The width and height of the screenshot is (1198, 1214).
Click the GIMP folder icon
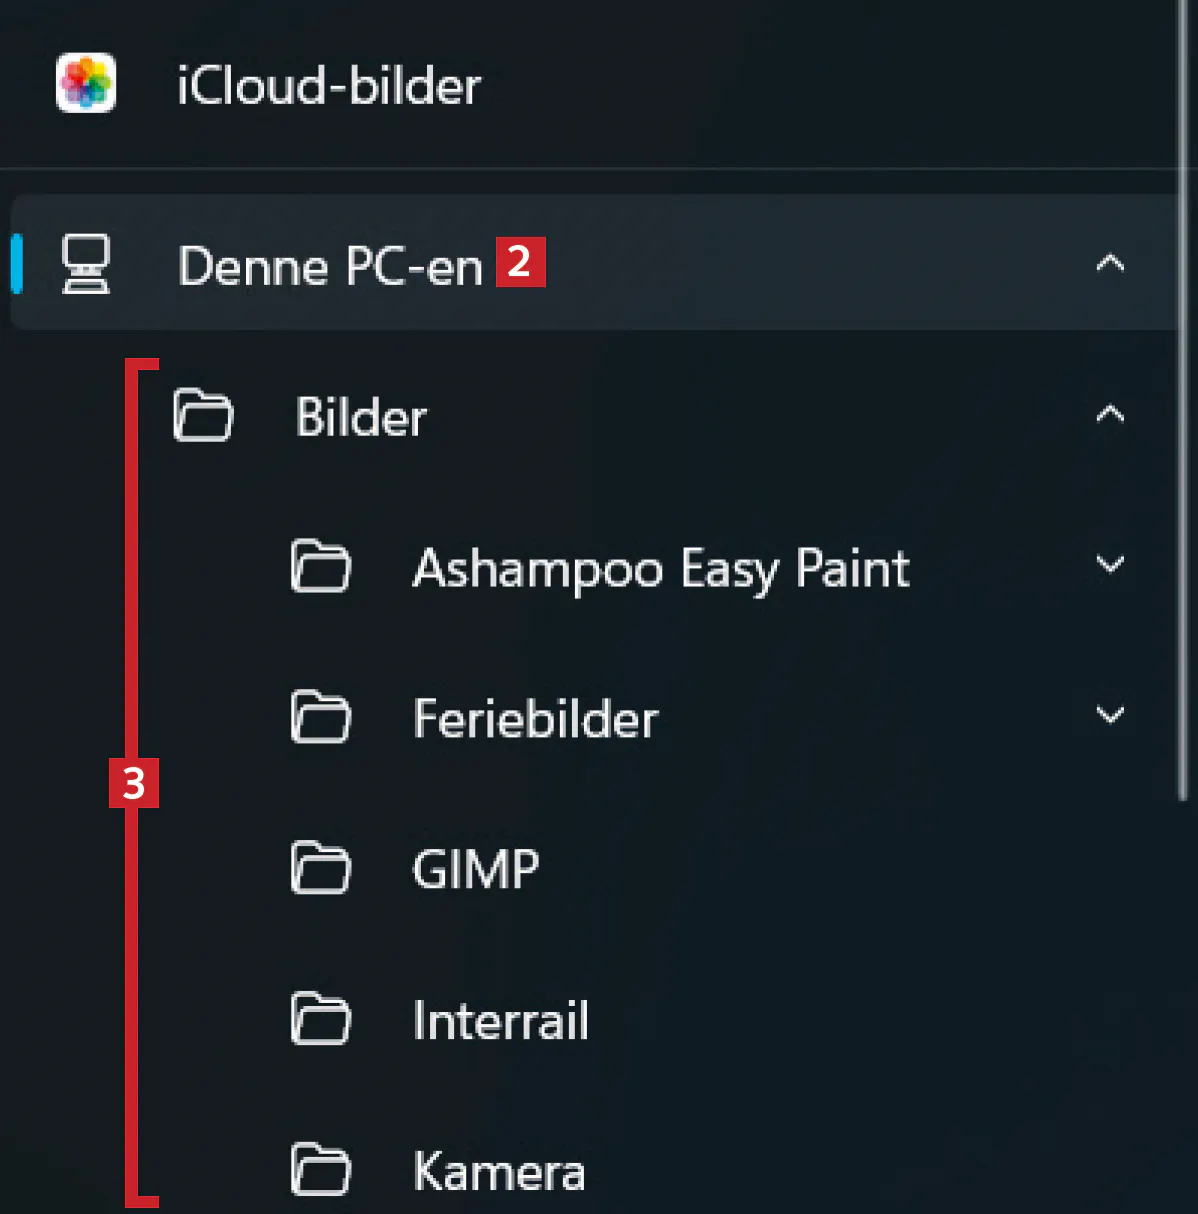(x=320, y=868)
